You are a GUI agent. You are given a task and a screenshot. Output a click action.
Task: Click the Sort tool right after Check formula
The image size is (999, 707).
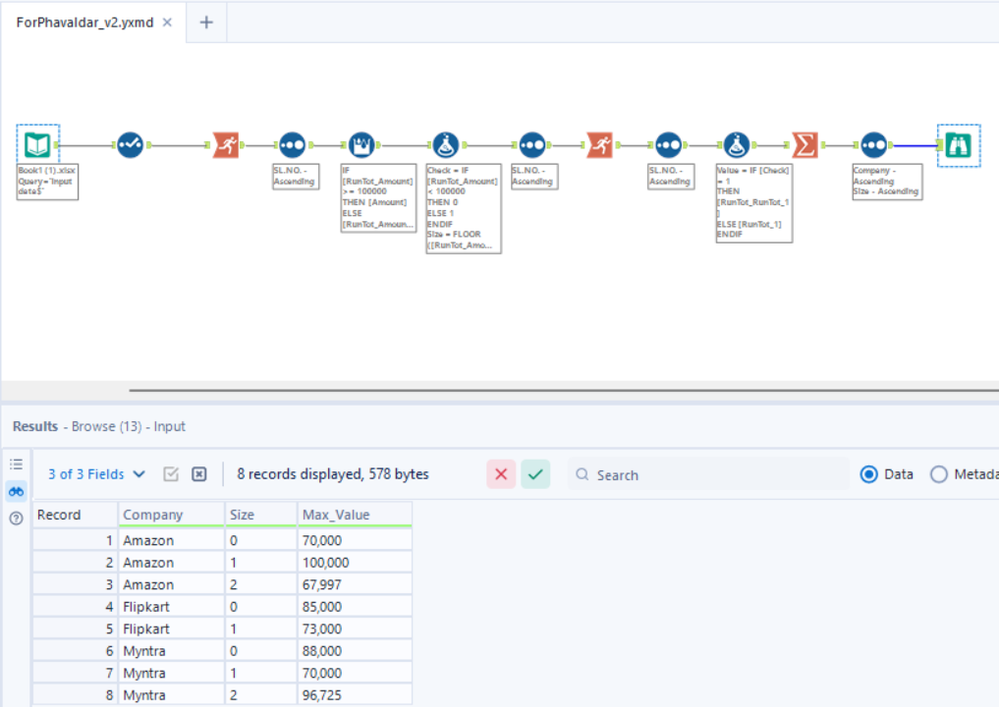[x=532, y=145]
